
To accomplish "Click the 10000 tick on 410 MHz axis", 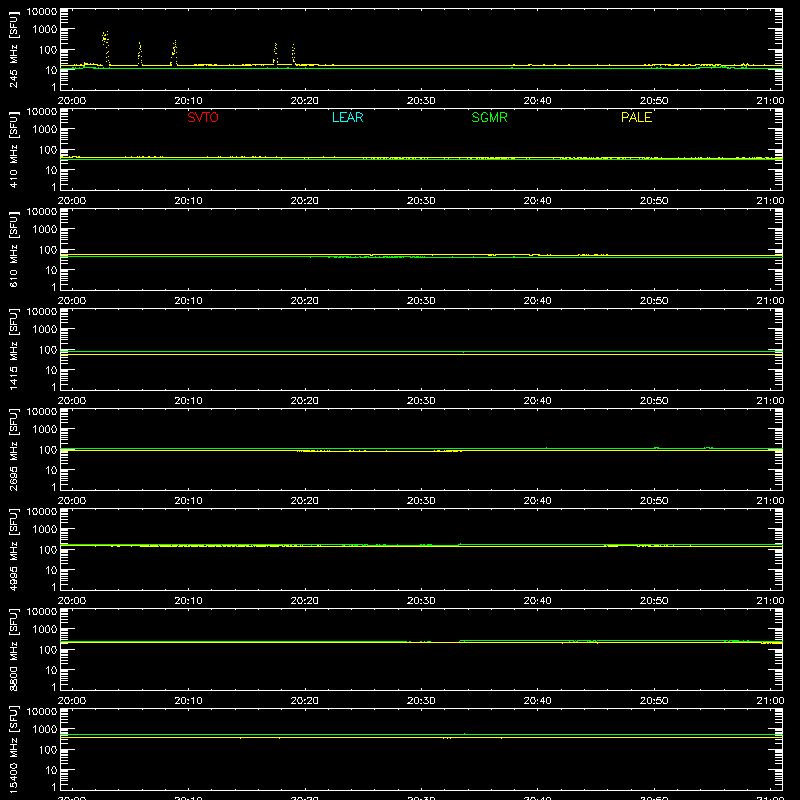I will pos(42,112).
